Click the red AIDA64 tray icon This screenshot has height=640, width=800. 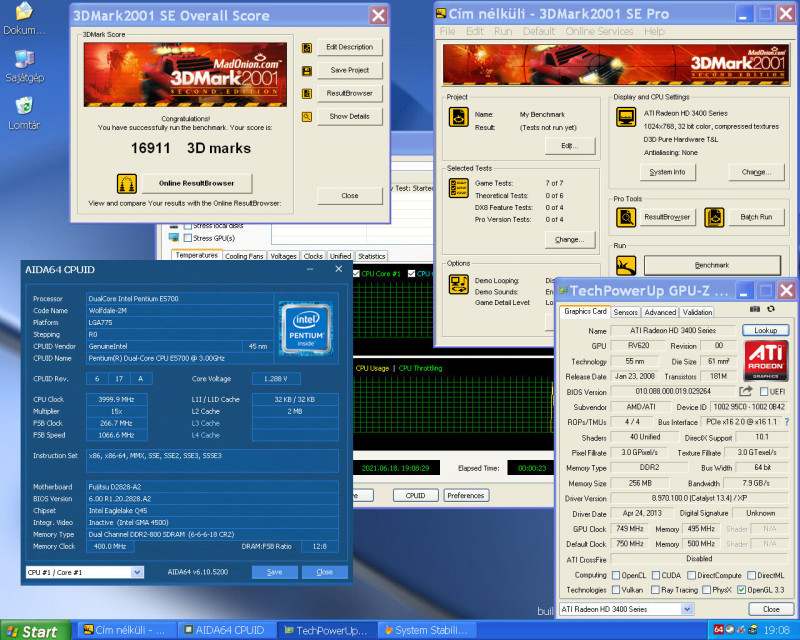pos(718,630)
